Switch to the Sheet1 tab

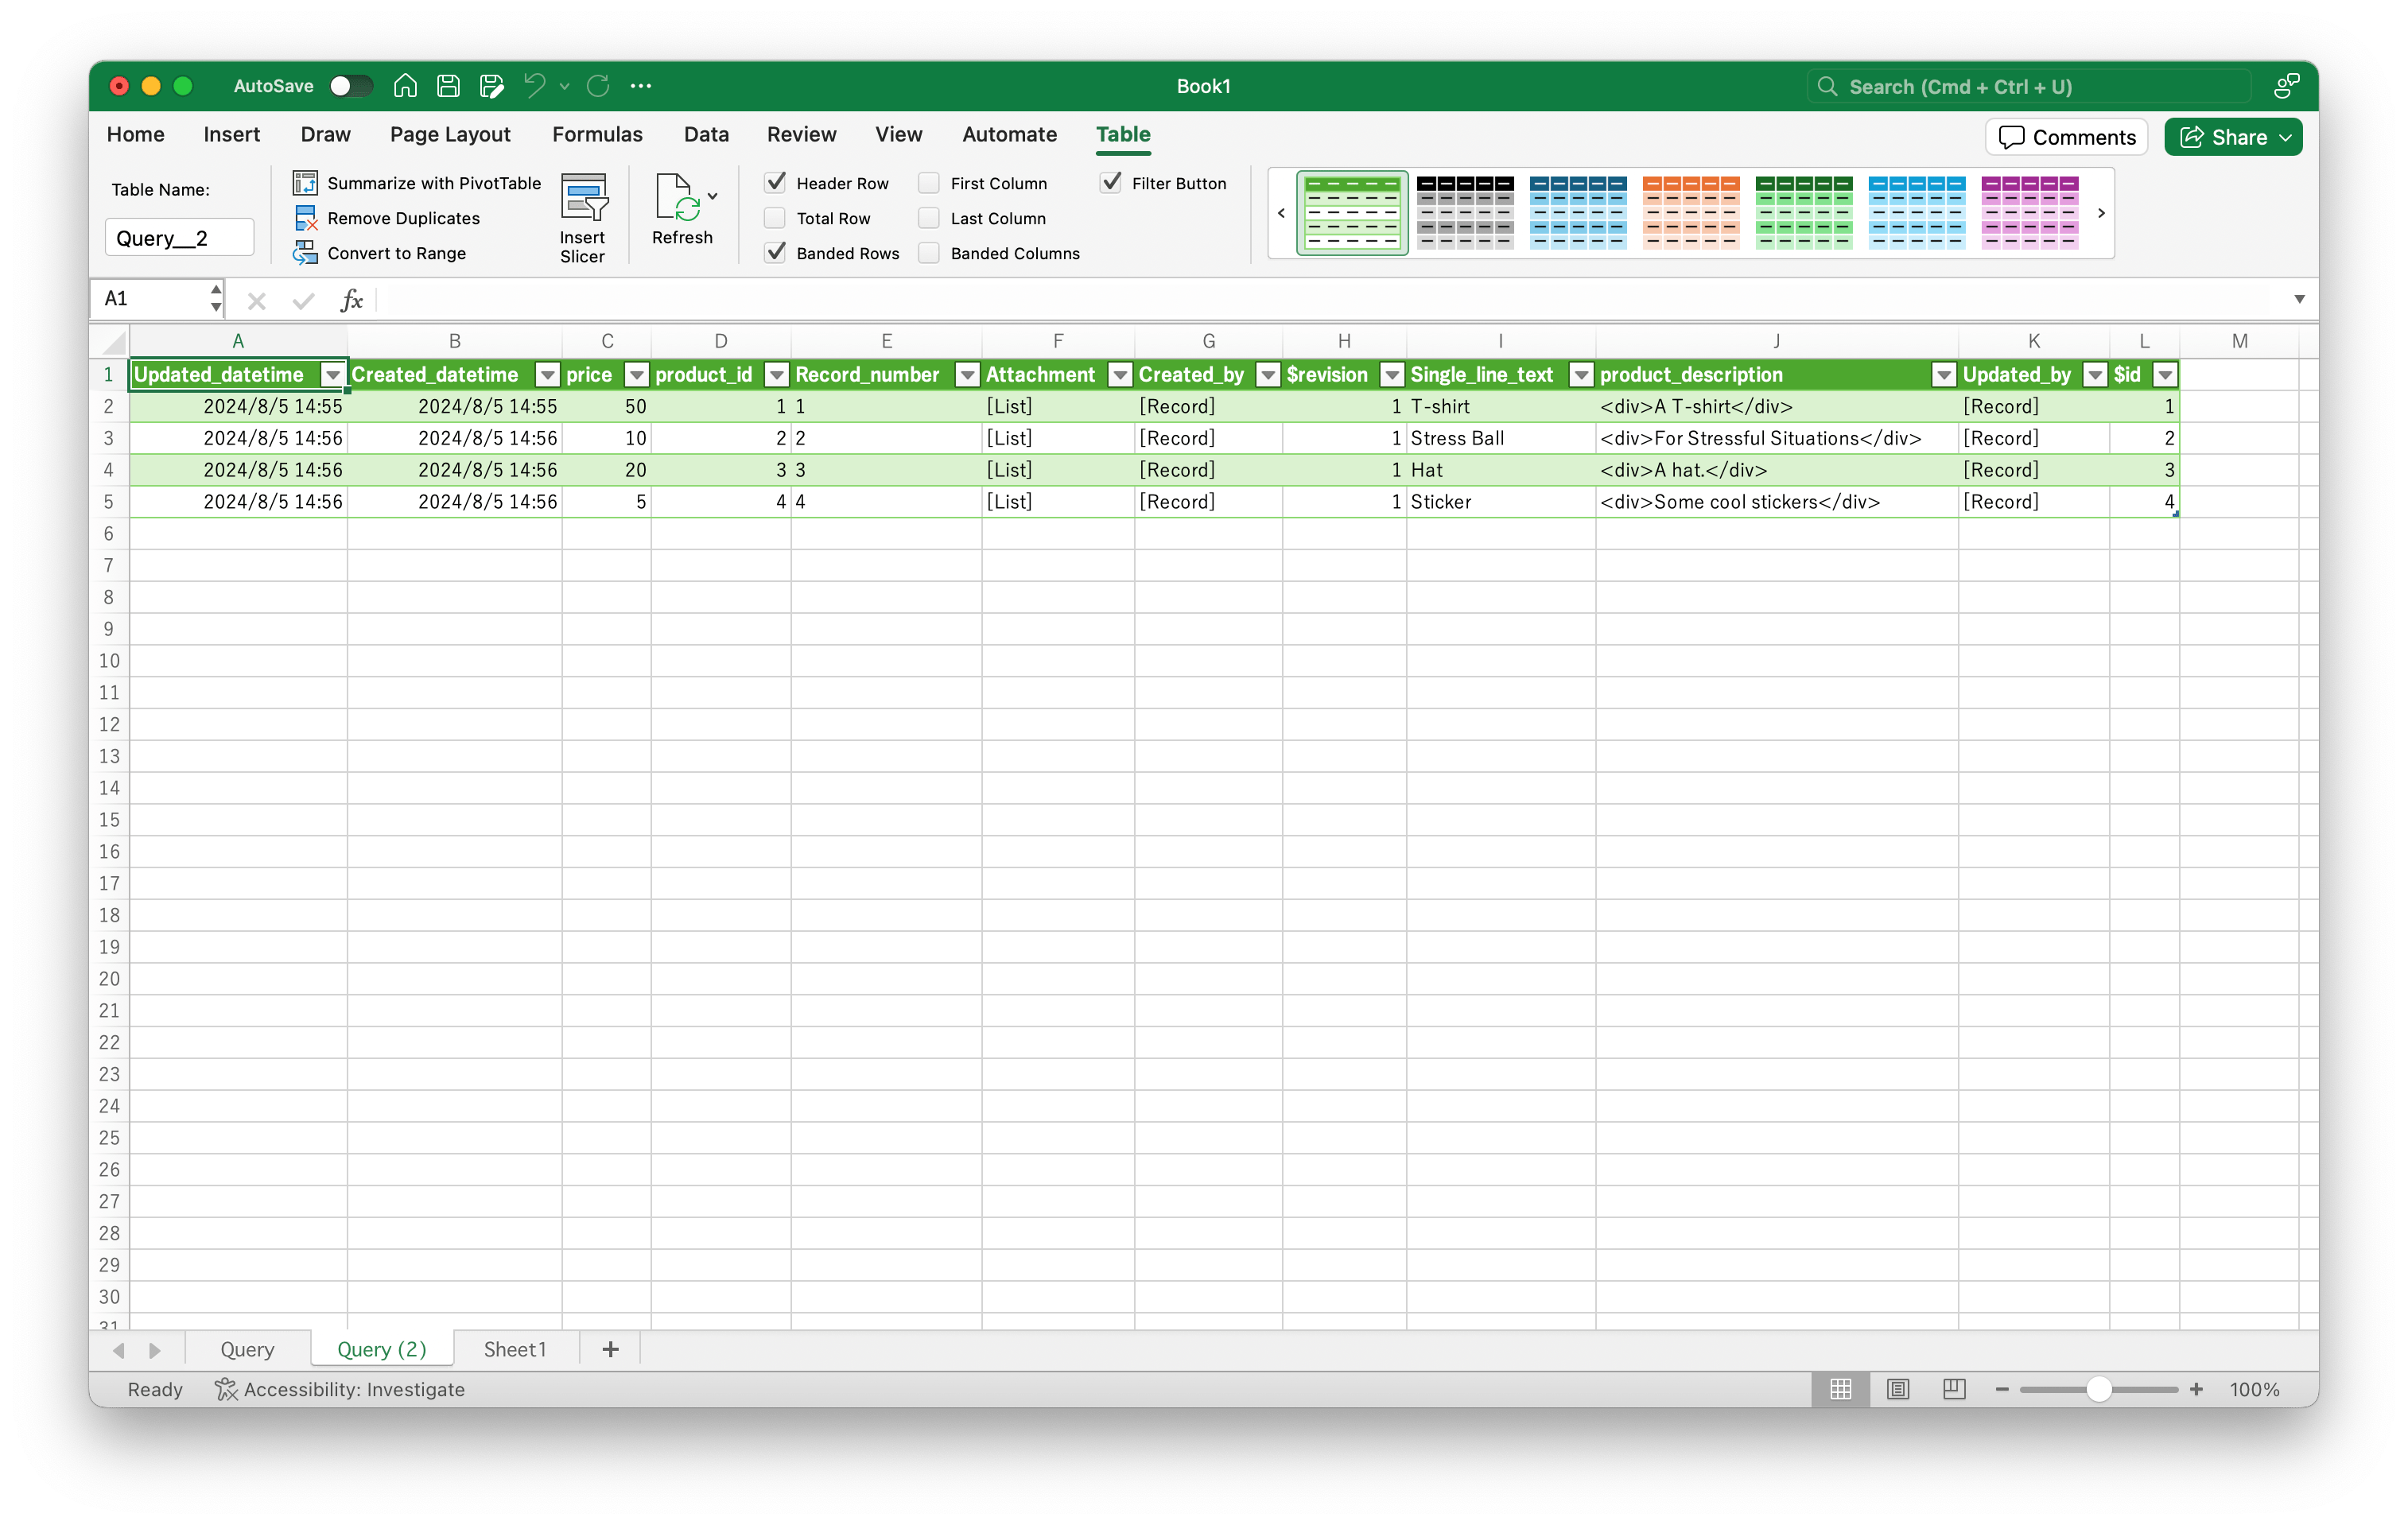click(514, 1349)
